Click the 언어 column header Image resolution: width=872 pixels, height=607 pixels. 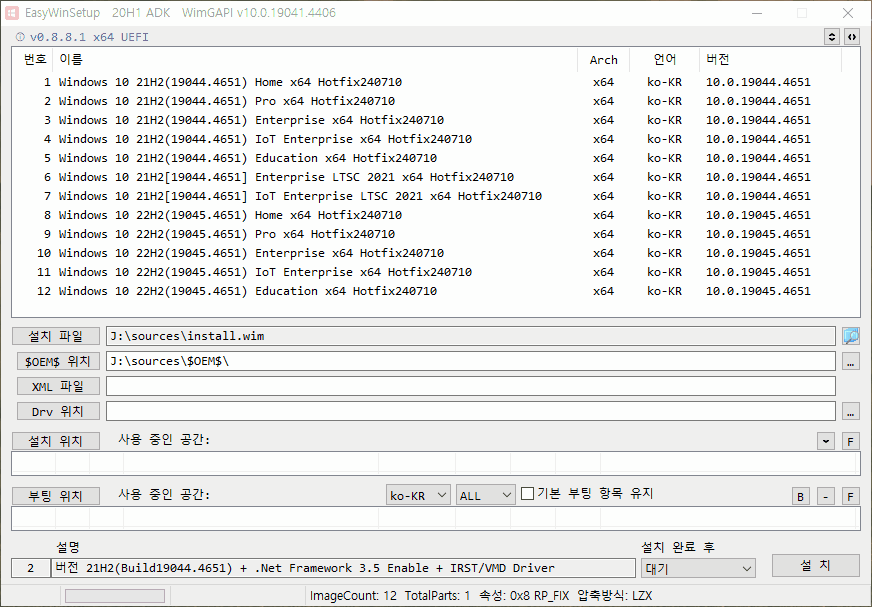664,60
